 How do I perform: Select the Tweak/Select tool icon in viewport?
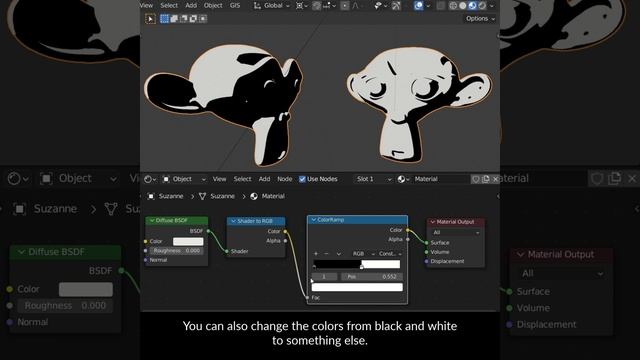pos(150,19)
